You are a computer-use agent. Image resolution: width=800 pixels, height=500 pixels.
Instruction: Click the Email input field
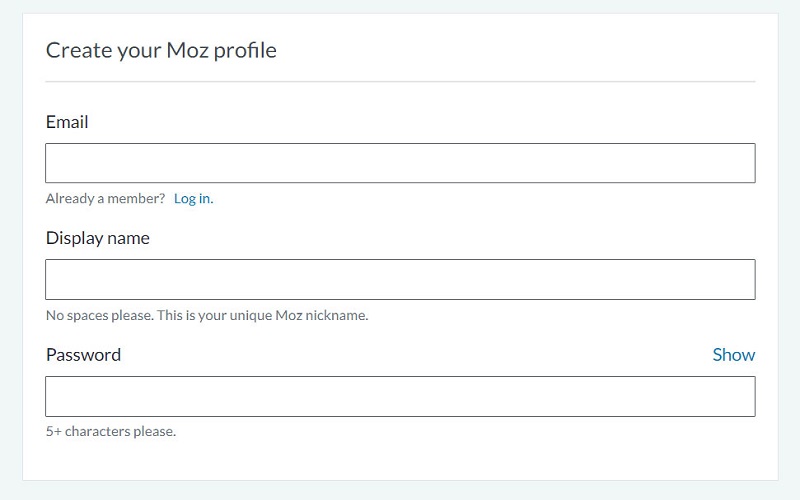[x=400, y=163]
